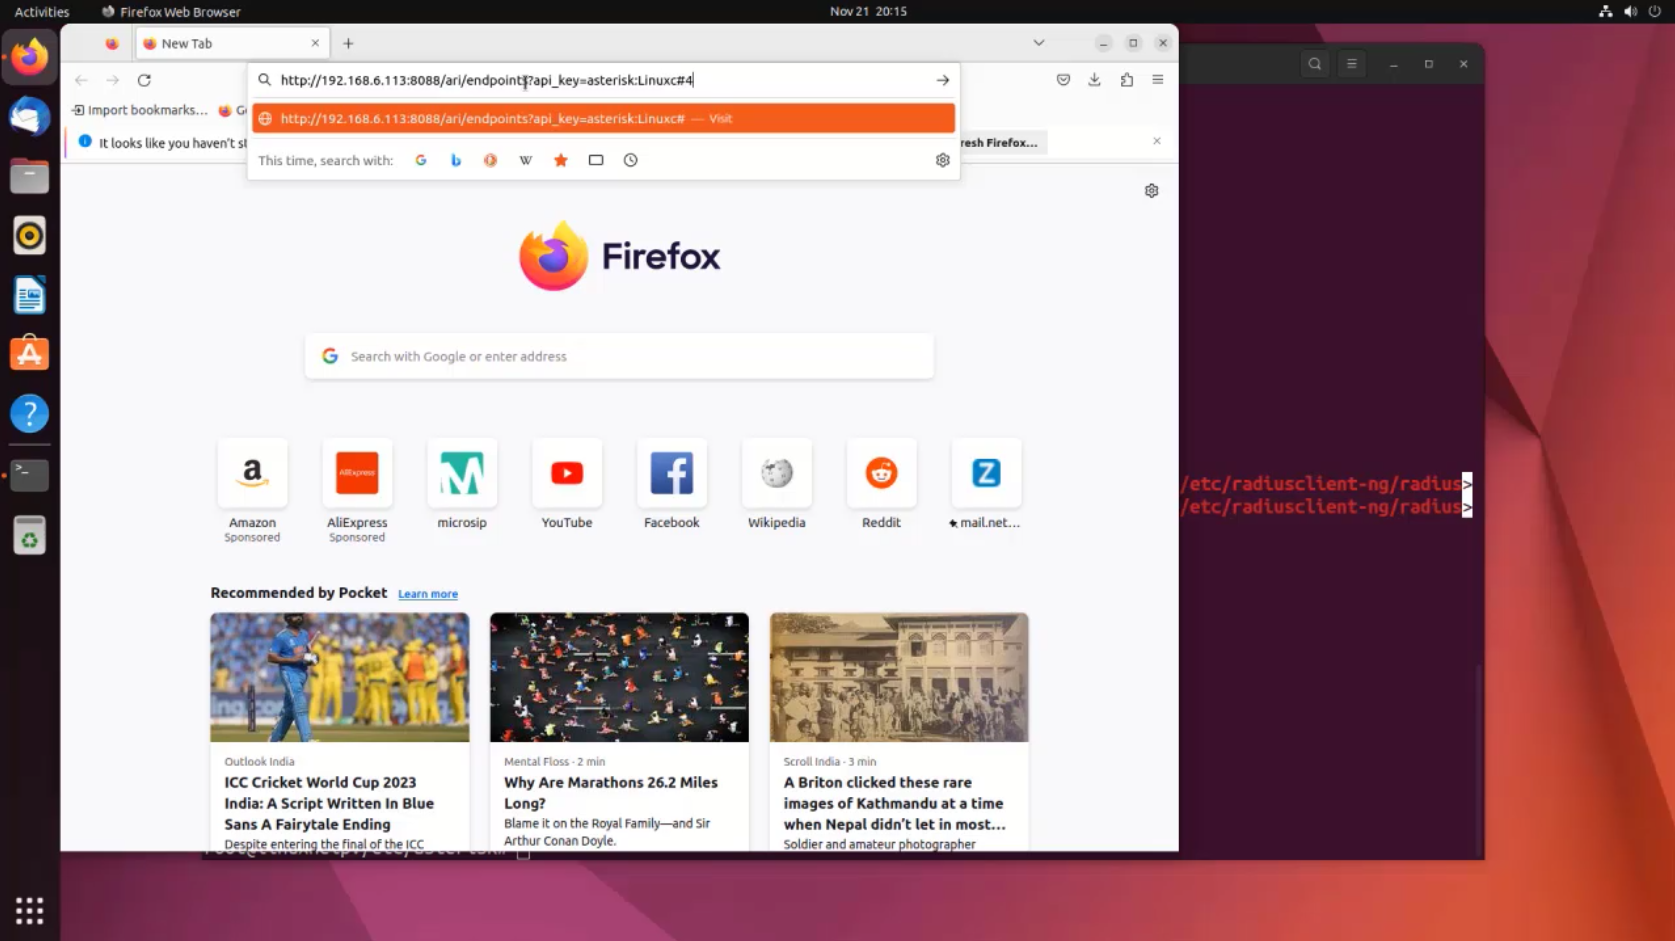Open LibreOffice Writer from the dock
1675x941 pixels.
[29, 295]
